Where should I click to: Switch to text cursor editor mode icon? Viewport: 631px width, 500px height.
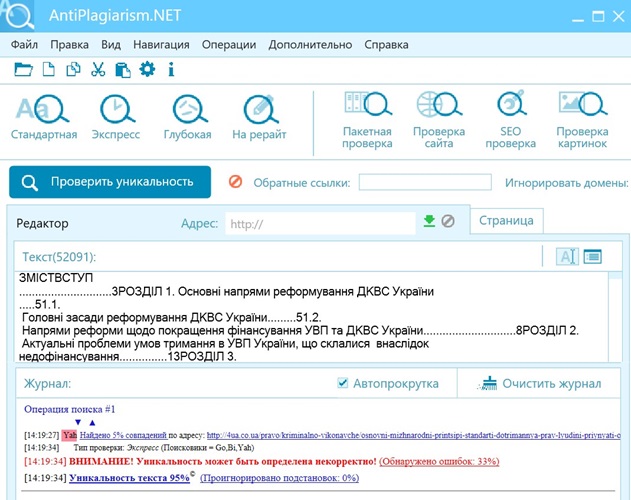click(567, 256)
